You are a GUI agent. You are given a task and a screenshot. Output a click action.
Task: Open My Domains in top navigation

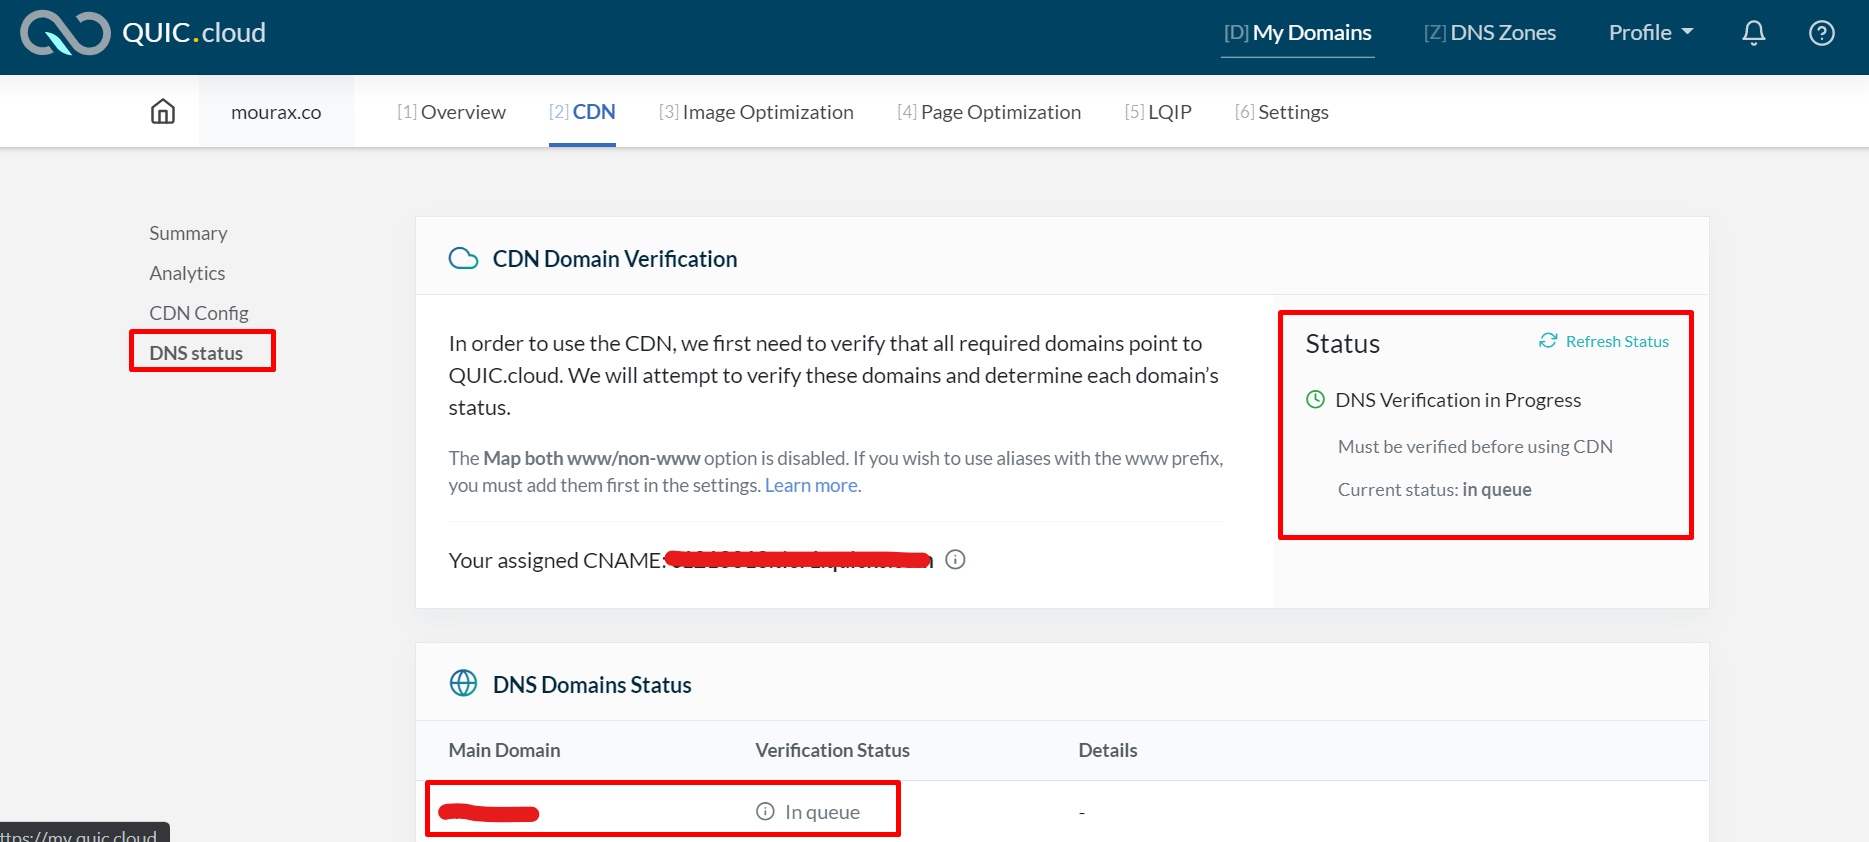tap(1298, 33)
